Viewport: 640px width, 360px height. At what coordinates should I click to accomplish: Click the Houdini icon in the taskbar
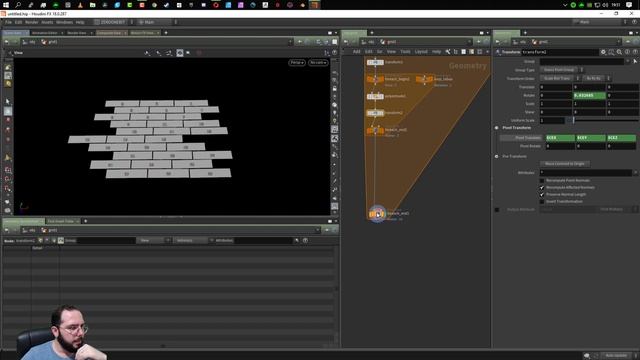click(315, 5)
